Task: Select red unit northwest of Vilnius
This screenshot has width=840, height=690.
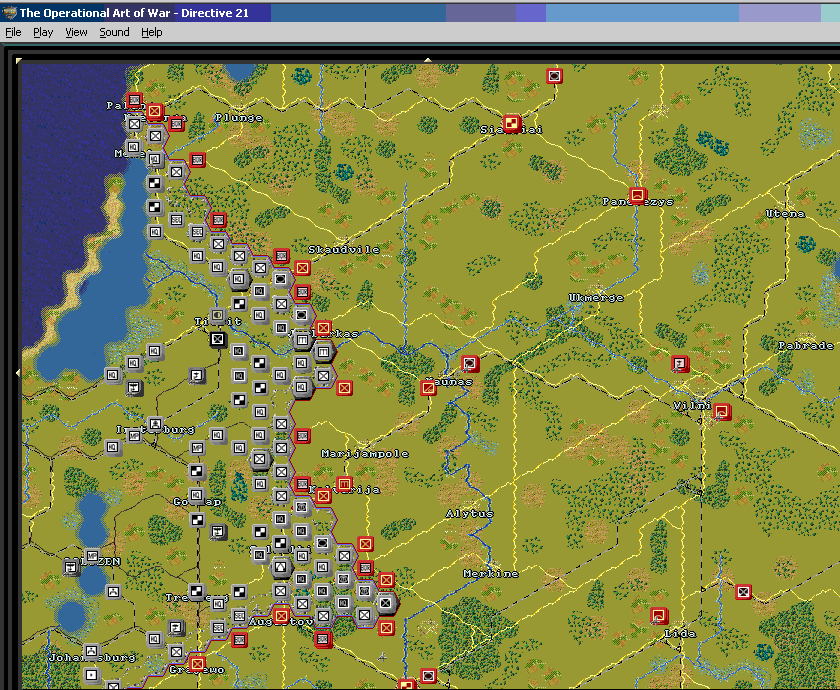Action: (x=680, y=364)
